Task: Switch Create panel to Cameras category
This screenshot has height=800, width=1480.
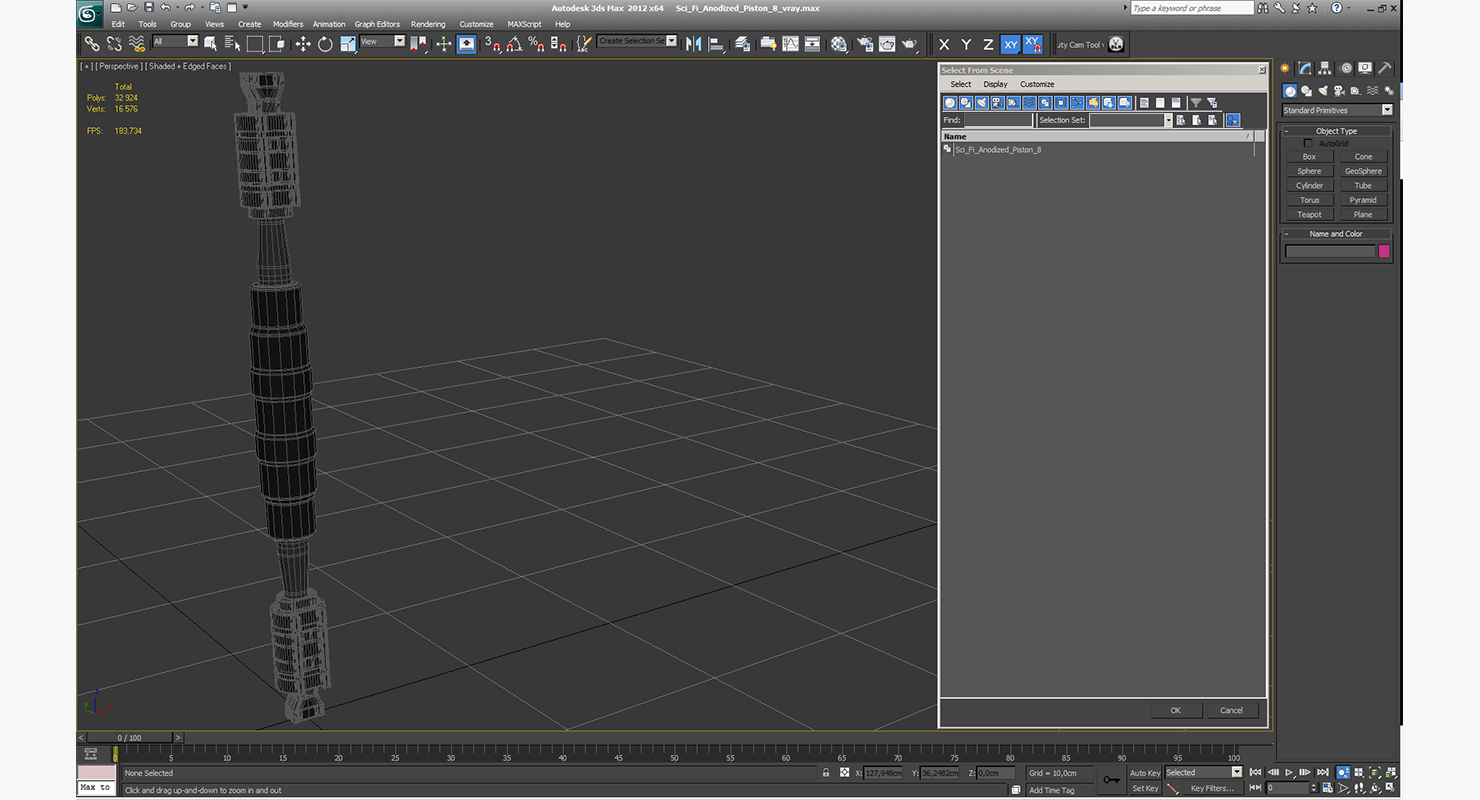Action: pyautogui.click(x=1339, y=90)
